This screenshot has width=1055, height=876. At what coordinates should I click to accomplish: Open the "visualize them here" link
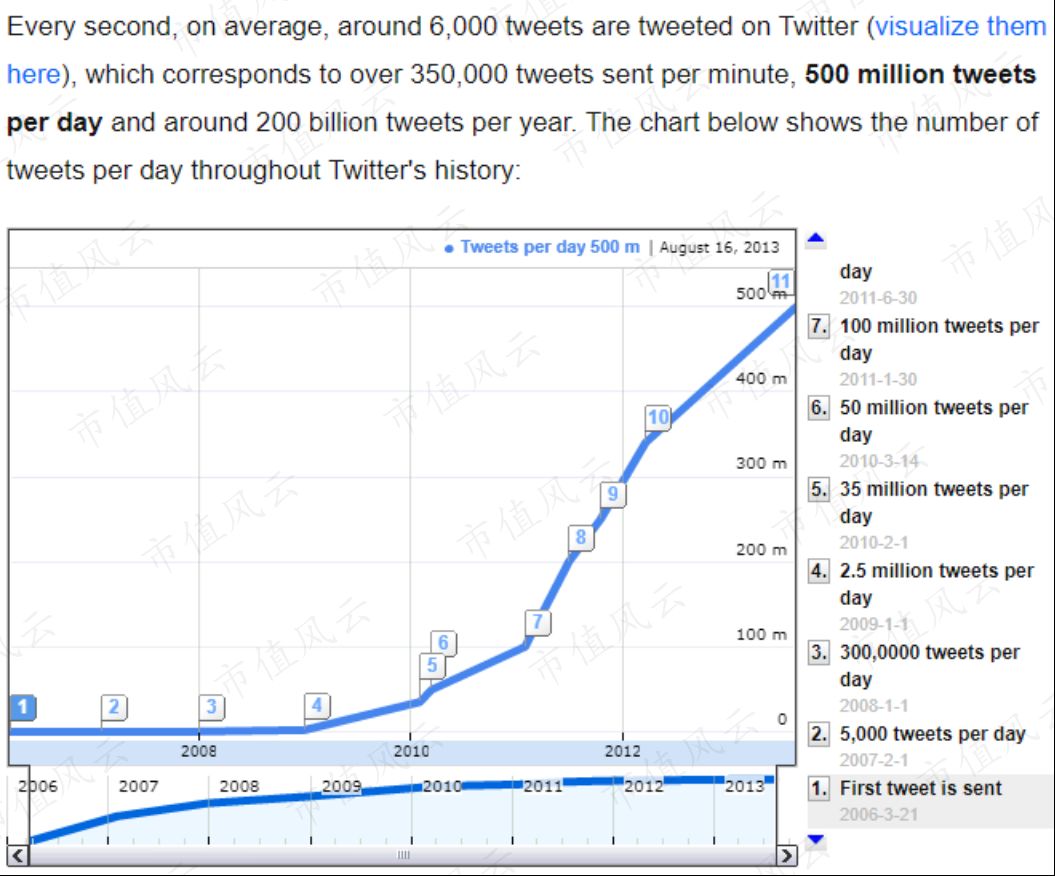point(960,27)
